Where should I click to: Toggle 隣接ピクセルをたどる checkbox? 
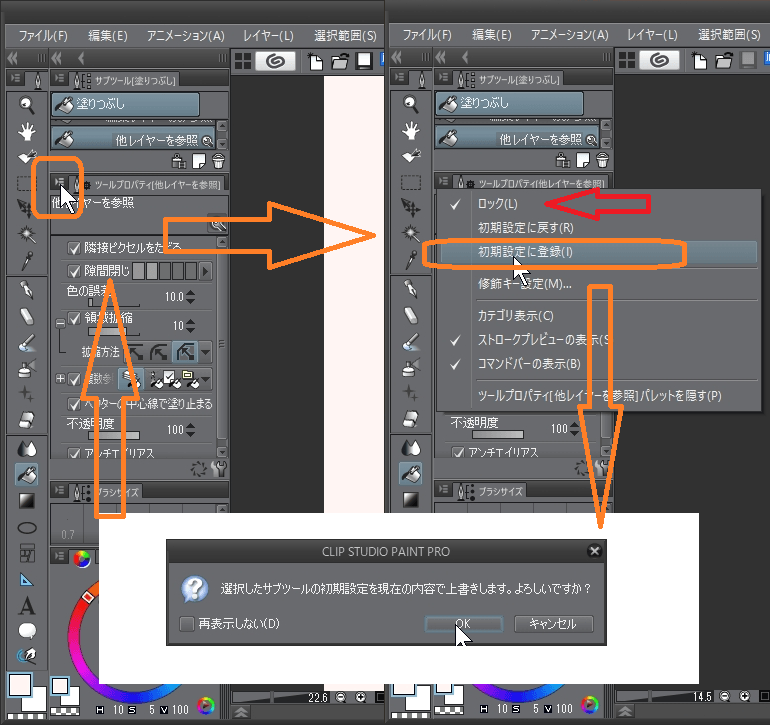point(74,248)
